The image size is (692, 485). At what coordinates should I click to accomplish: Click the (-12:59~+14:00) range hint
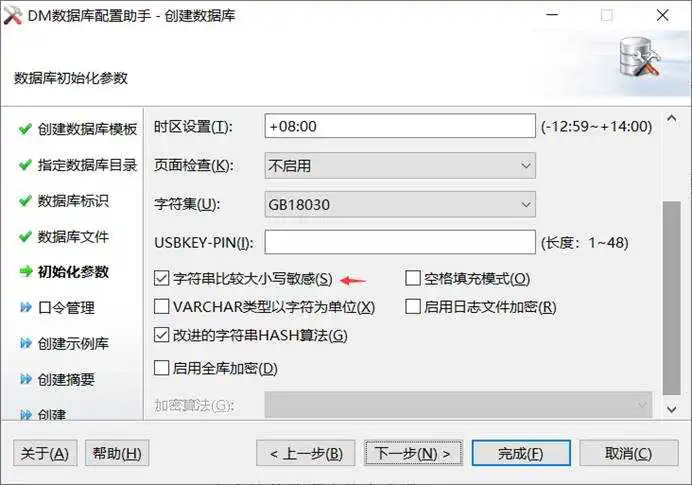click(x=596, y=127)
